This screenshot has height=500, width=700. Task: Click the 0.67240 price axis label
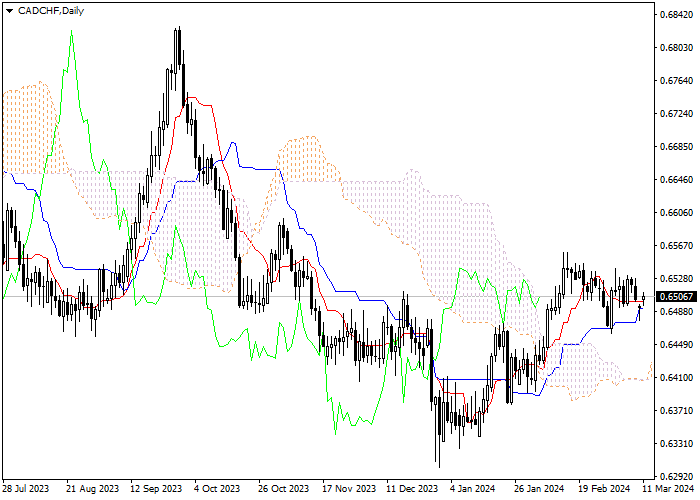(x=676, y=114)
